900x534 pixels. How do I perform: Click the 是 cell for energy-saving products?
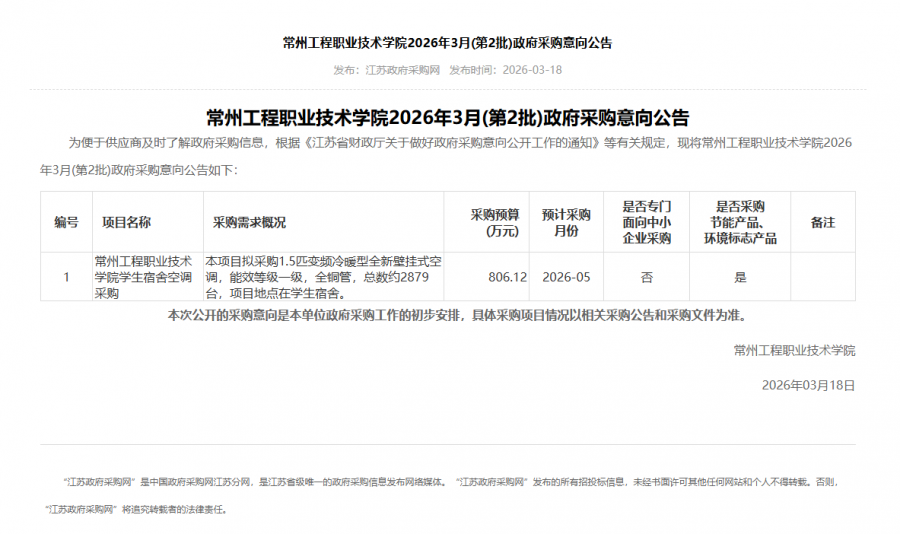click(740, 277)
